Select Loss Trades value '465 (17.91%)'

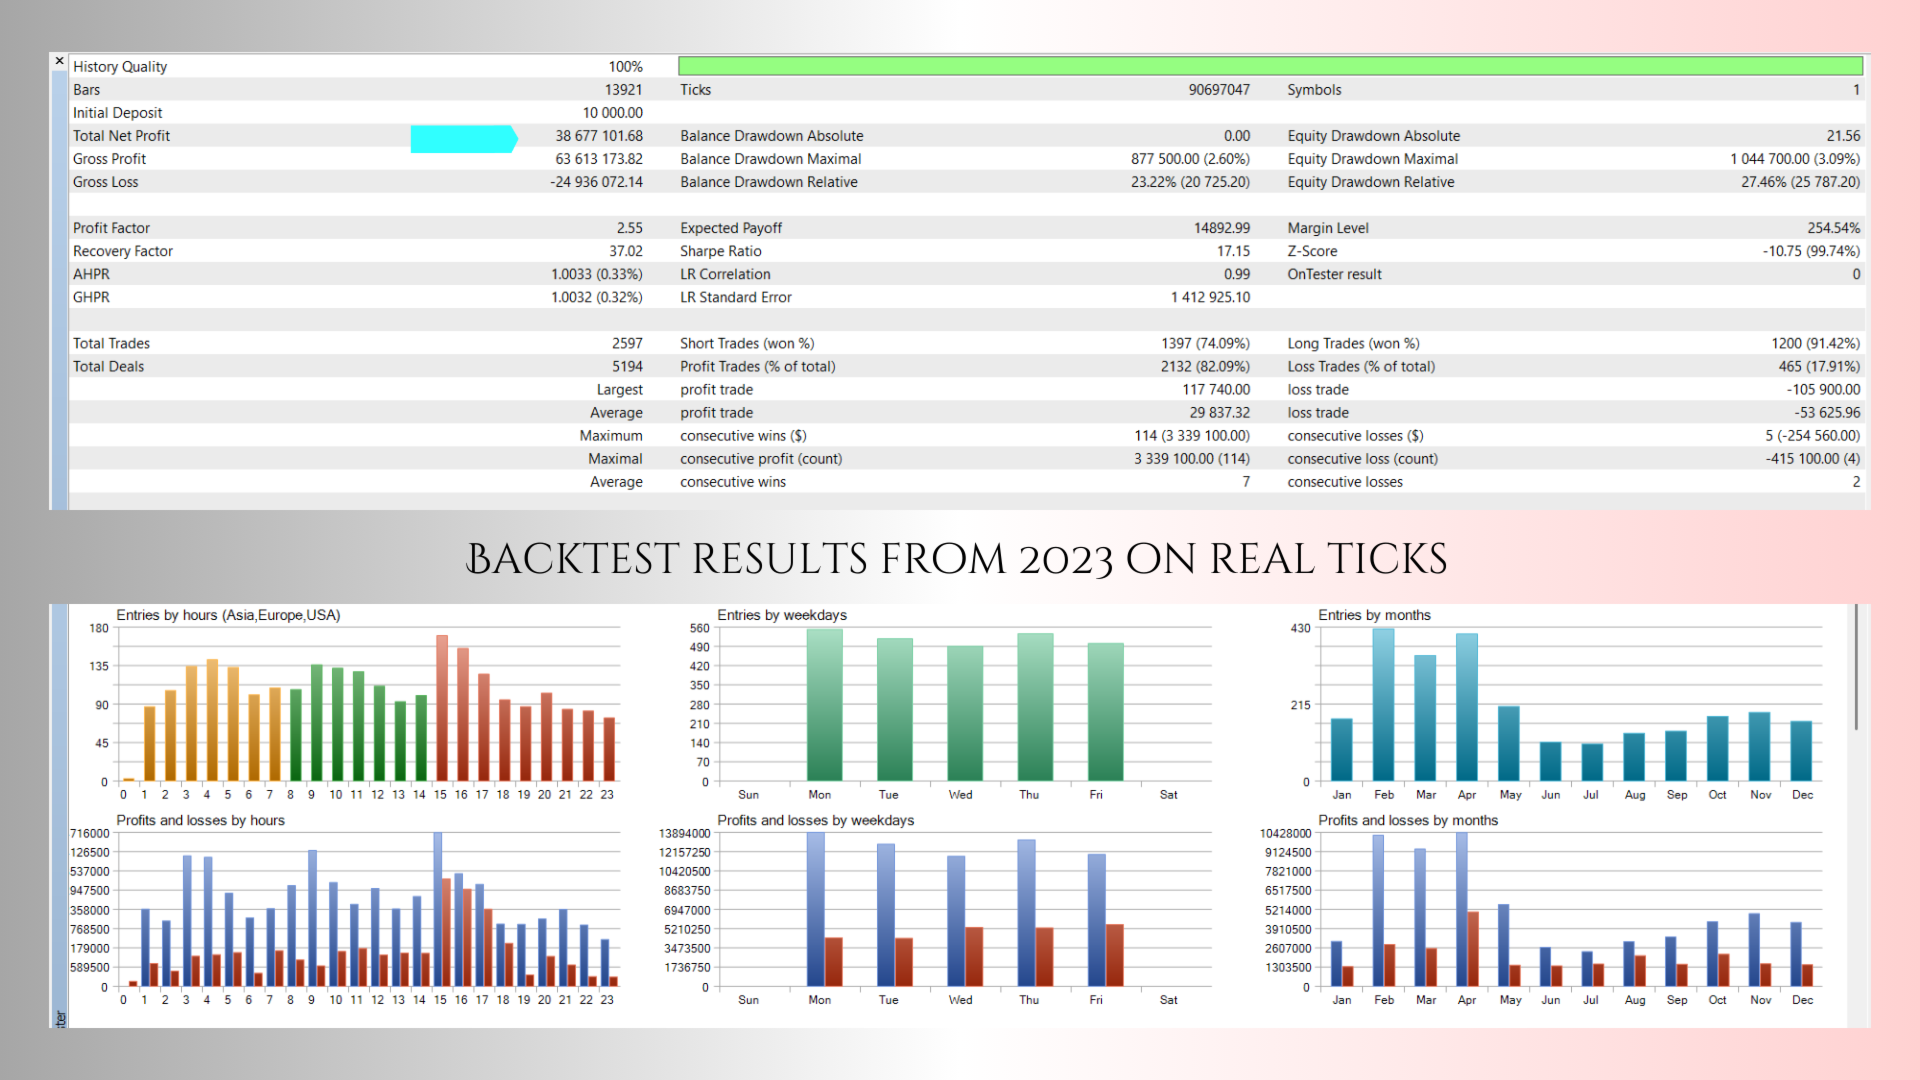[1819, 367]
